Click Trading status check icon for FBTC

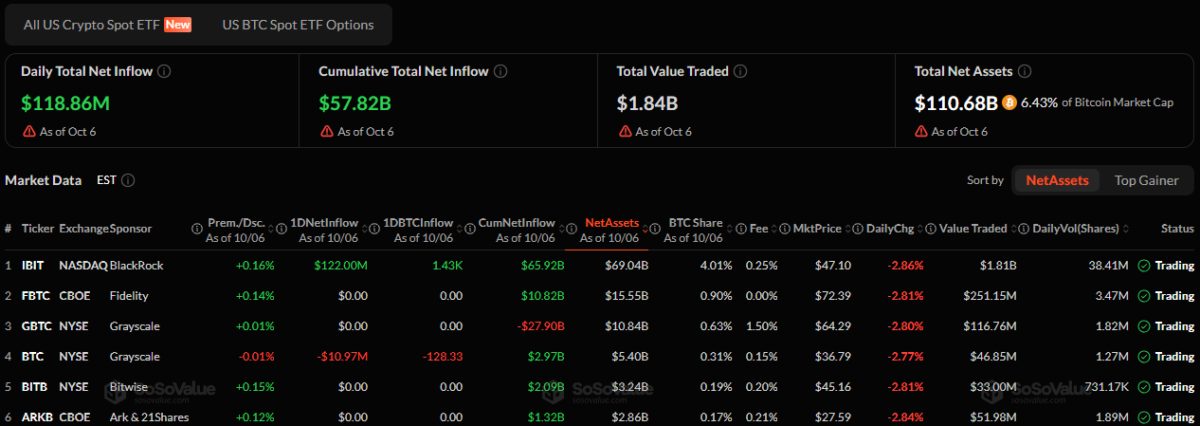click(1144, 296)
